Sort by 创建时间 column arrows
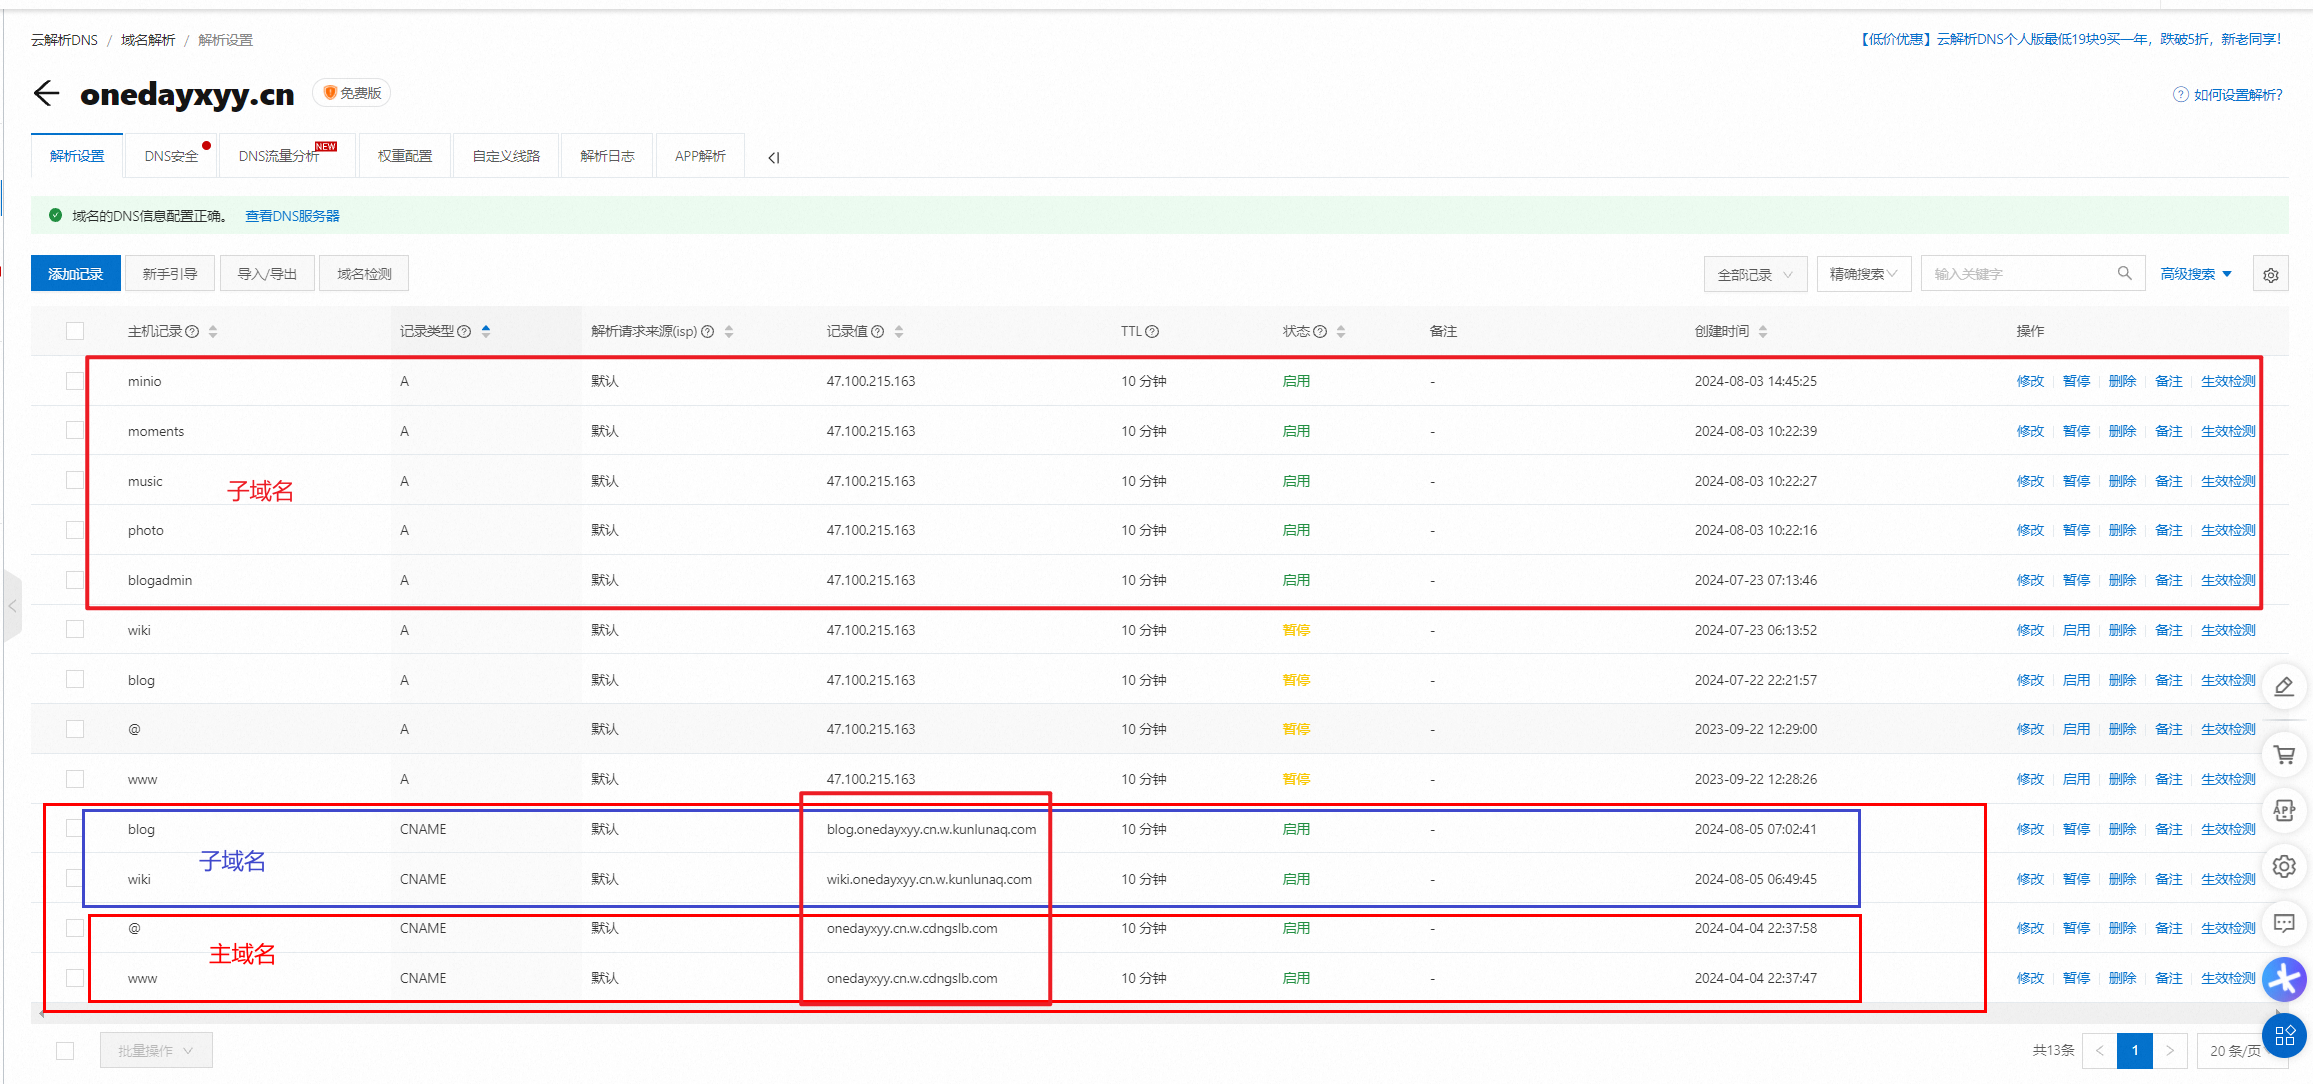This screenshot has height=1084, width=2313. pyautogui.click(x=1763, y=332)
